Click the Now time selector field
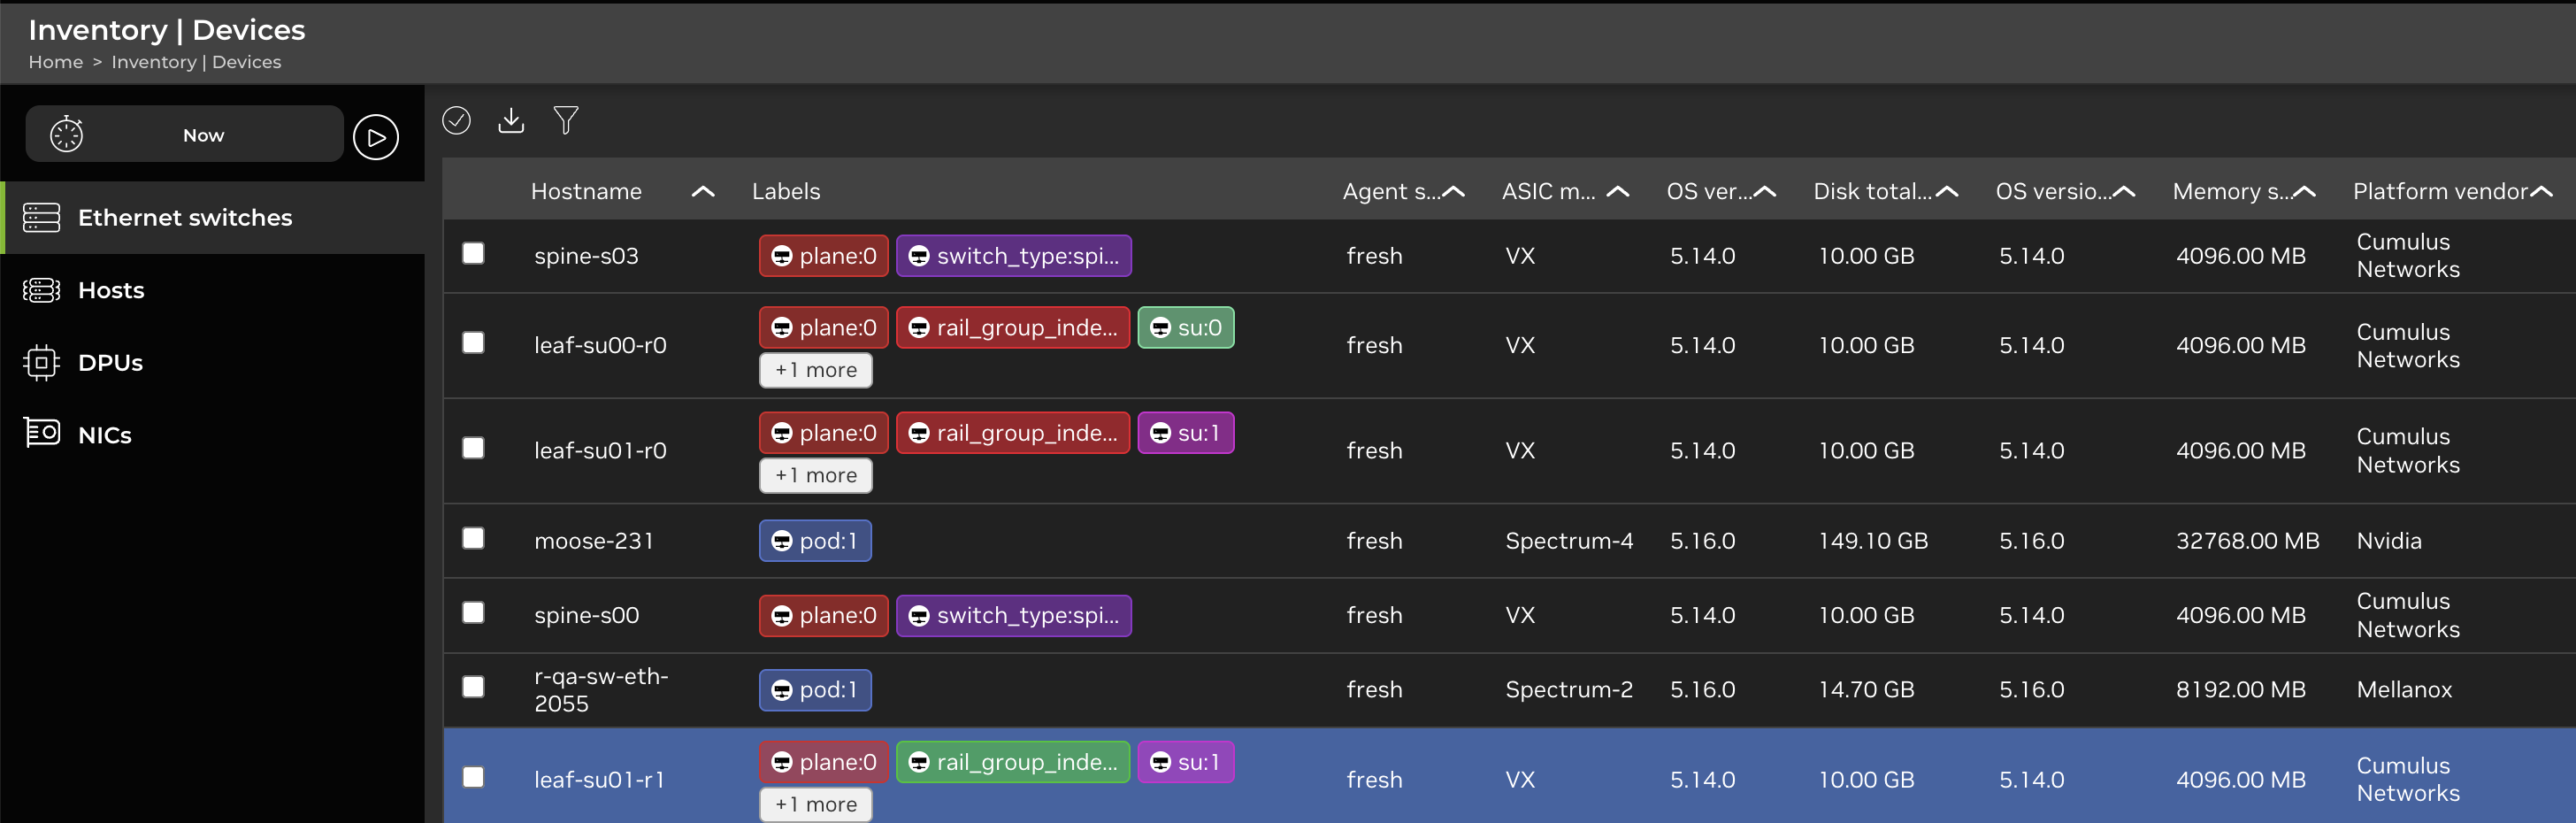 click(203, 135)
